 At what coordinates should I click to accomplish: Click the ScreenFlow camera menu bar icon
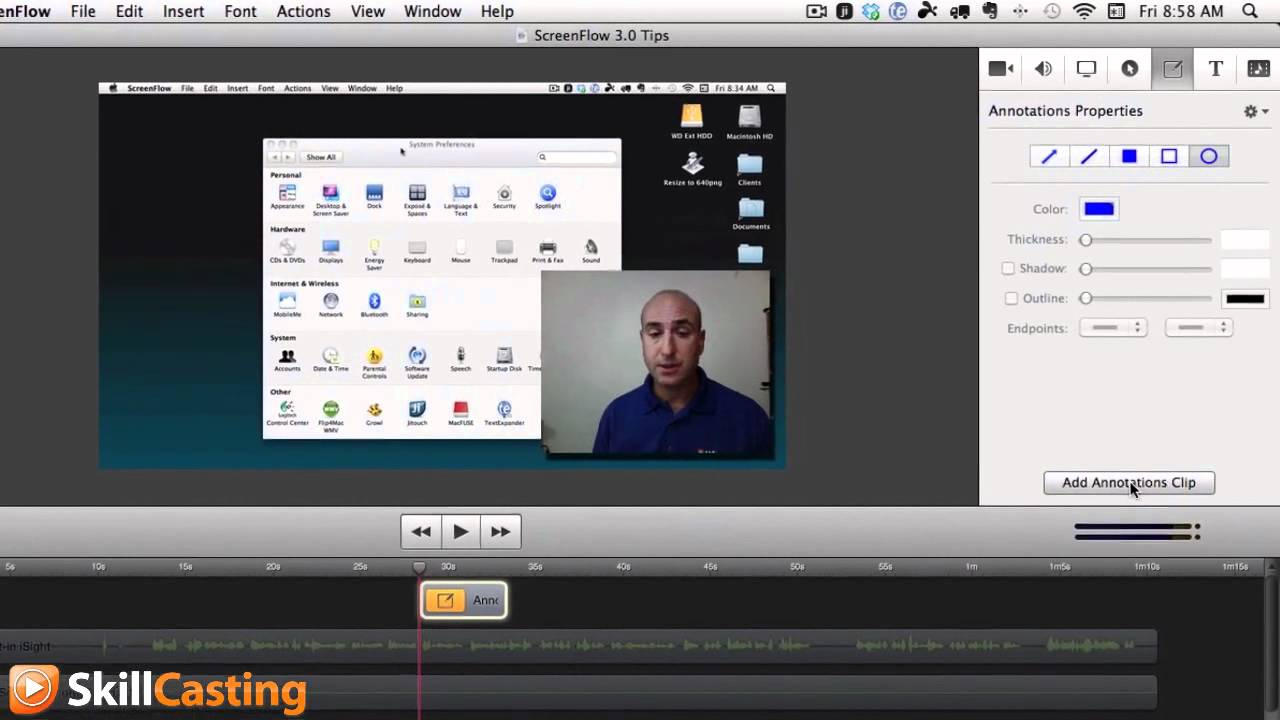817,11
